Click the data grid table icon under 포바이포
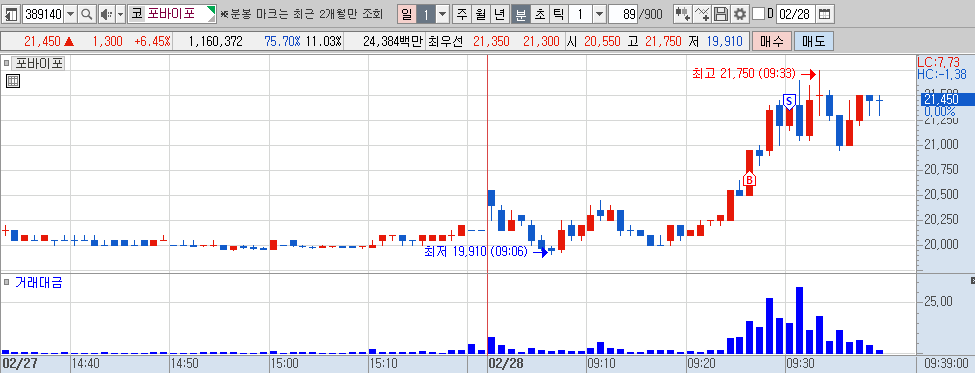Viewport: 975px width, 373px height. click(13, 81)
